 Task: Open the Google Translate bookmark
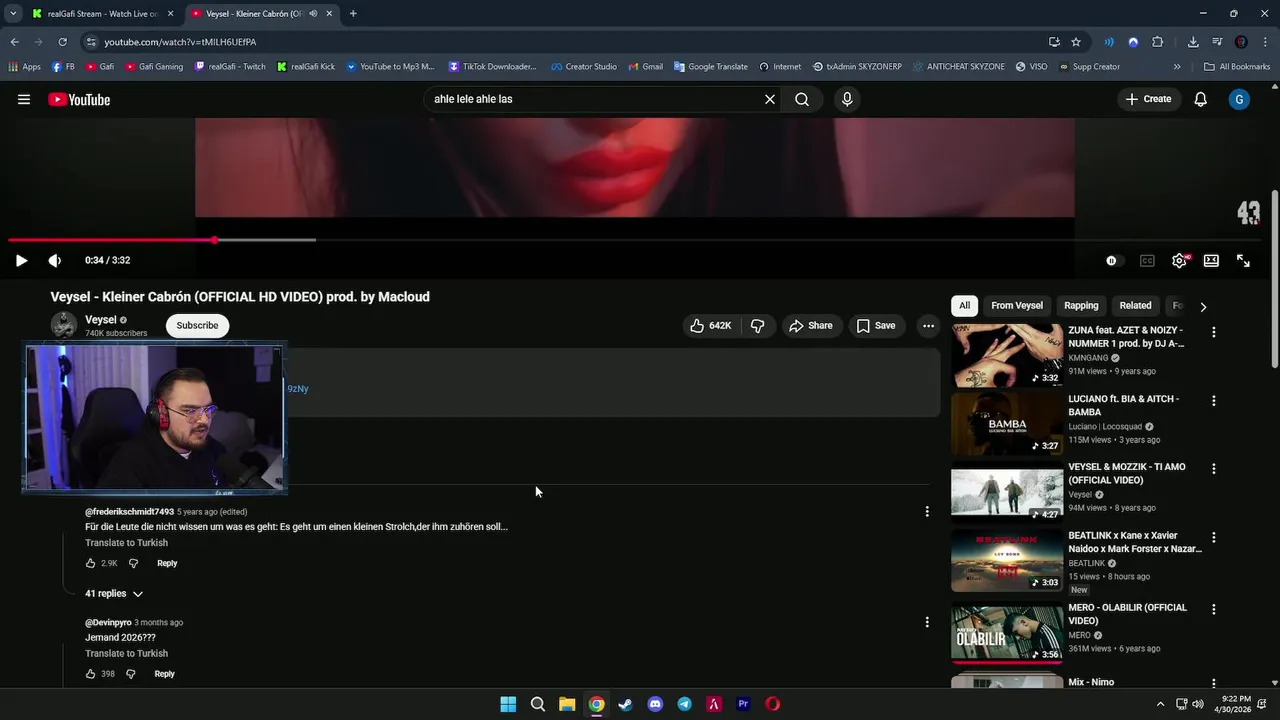pos(711,67)
